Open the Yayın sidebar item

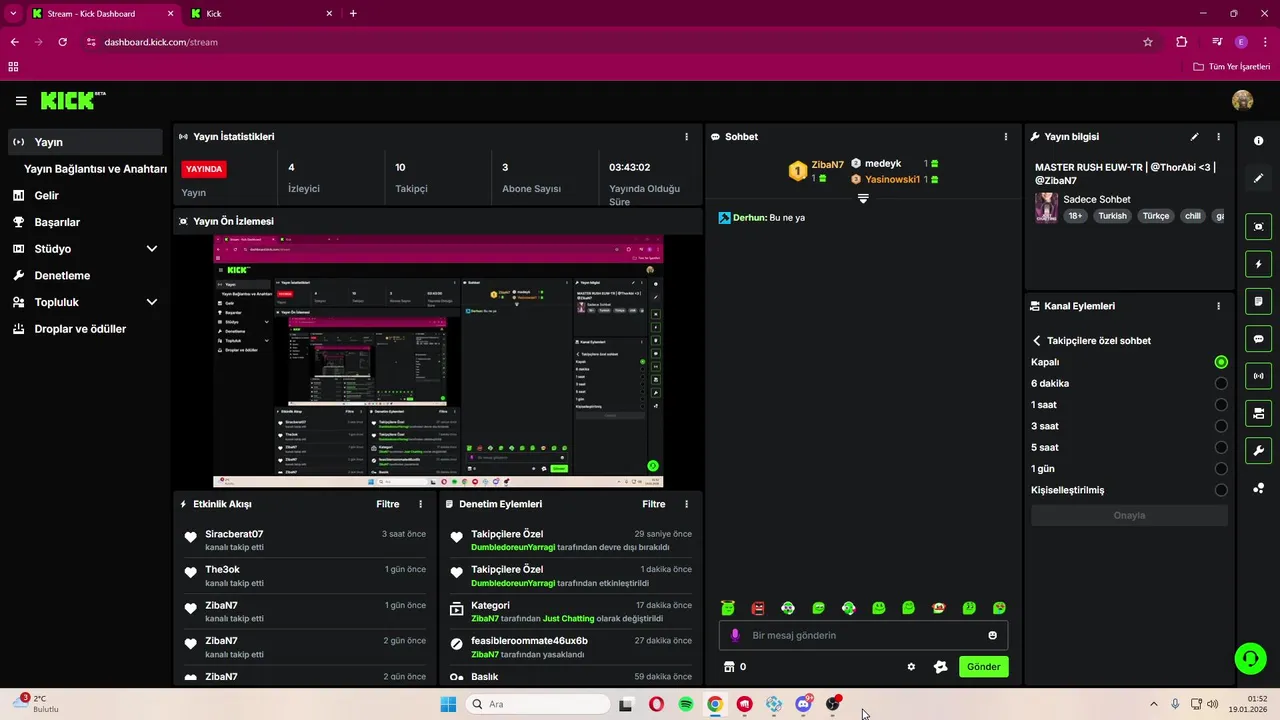pyautogui.click(x=85, y=142)
